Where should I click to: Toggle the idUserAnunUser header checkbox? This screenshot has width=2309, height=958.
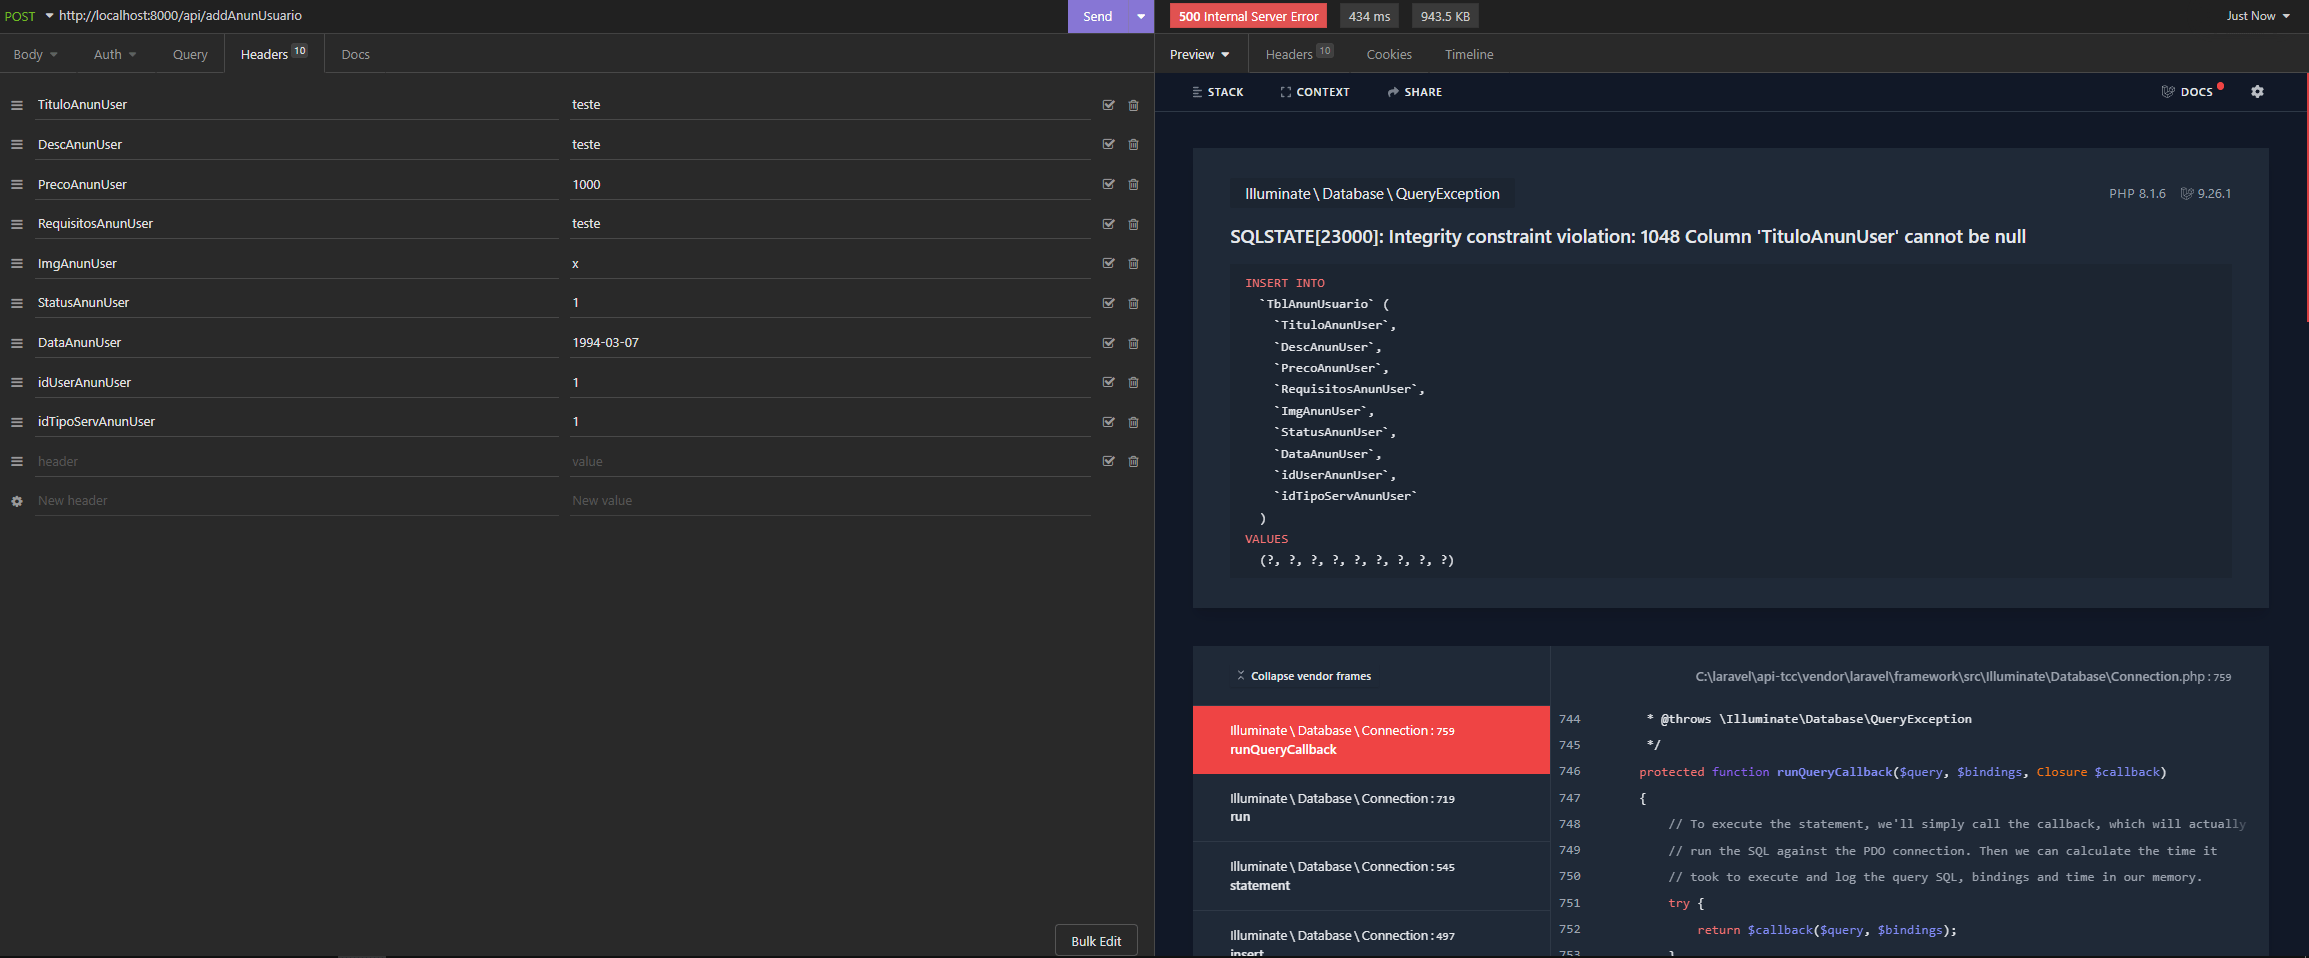point(1108,381)
